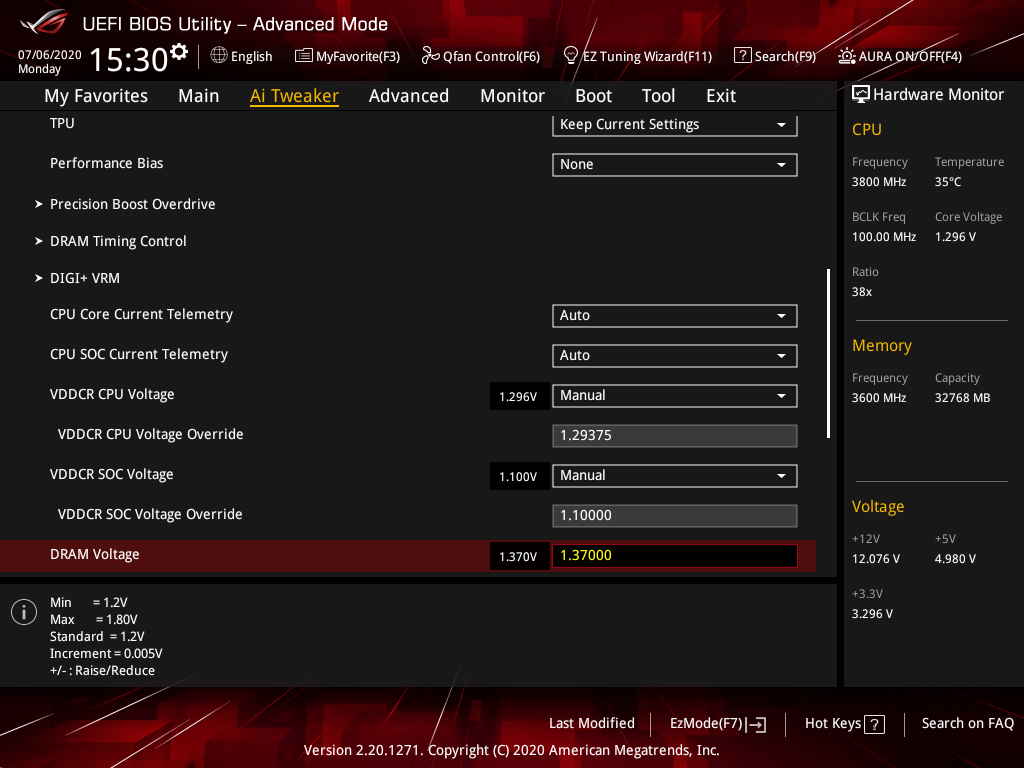Open clock settings gear icon
Viewport: 1024px width, 768px height.
click(x=179, y=51)
